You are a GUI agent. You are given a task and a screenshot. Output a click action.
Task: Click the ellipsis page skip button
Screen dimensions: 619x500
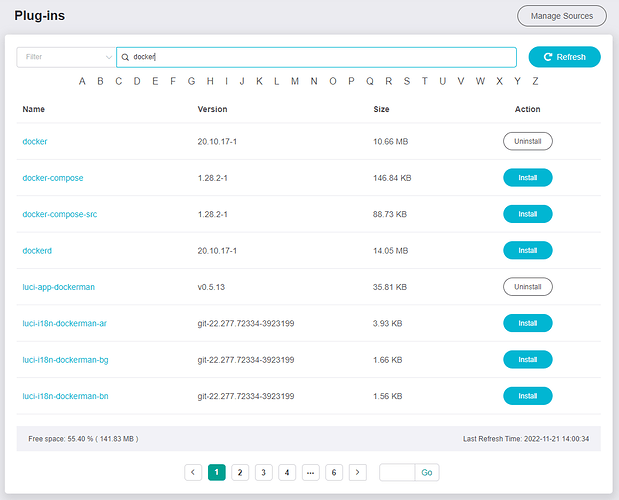tap(310, 472)
